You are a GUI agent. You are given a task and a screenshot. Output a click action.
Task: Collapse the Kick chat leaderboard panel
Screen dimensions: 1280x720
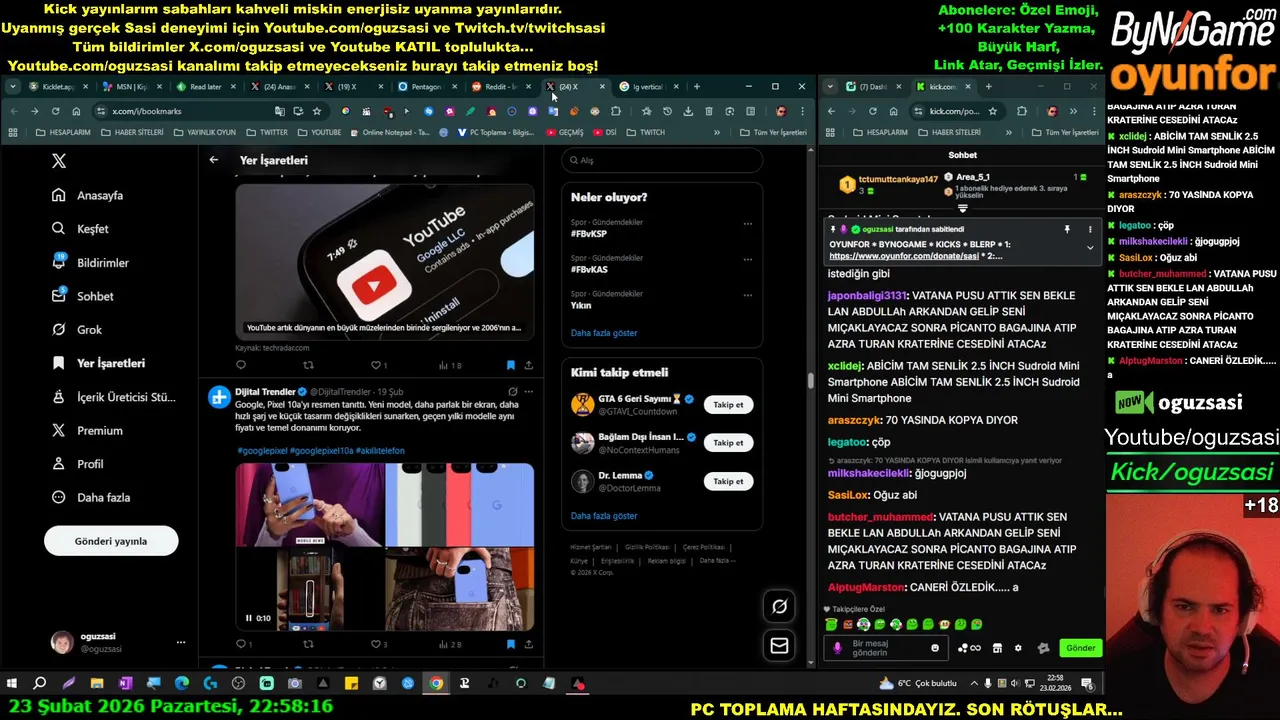click(x=963, y=209)
